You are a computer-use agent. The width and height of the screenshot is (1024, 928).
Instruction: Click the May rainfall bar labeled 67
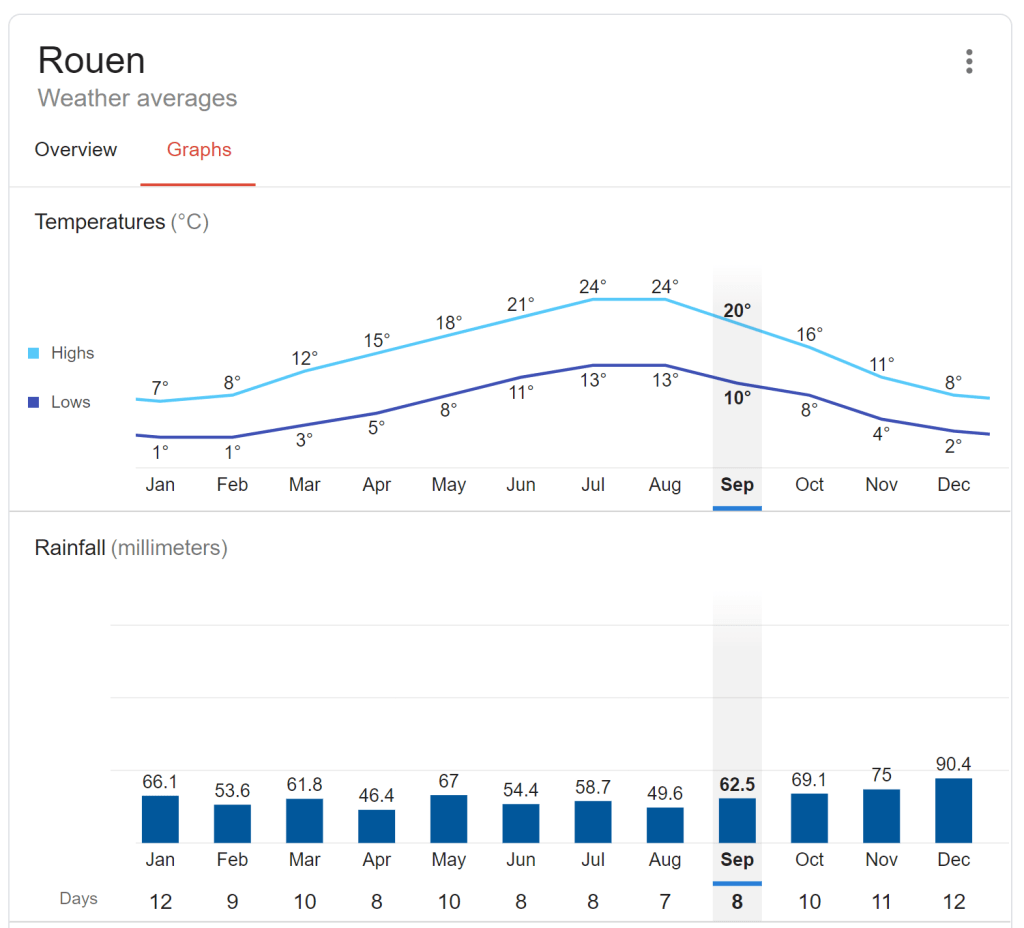pos(448,819)
